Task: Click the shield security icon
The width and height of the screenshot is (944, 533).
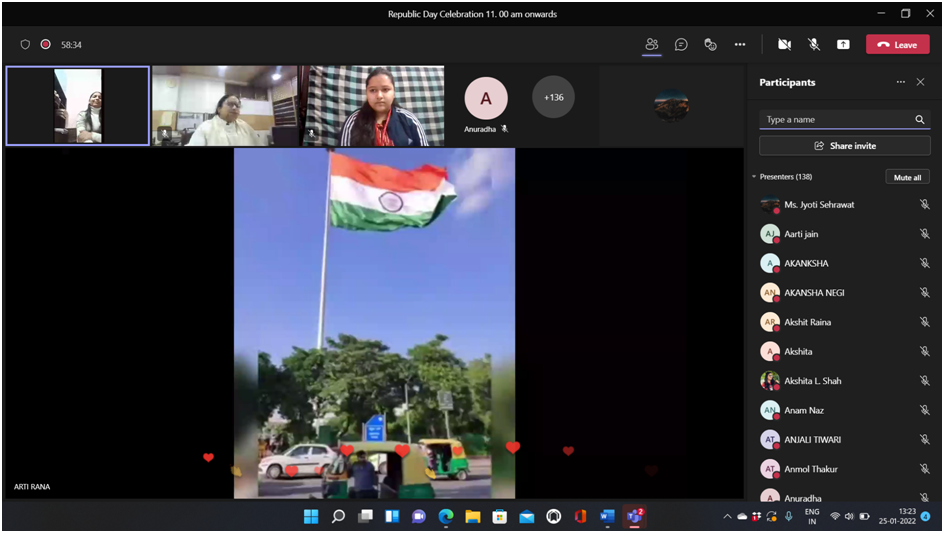Action: click(25, 44)
